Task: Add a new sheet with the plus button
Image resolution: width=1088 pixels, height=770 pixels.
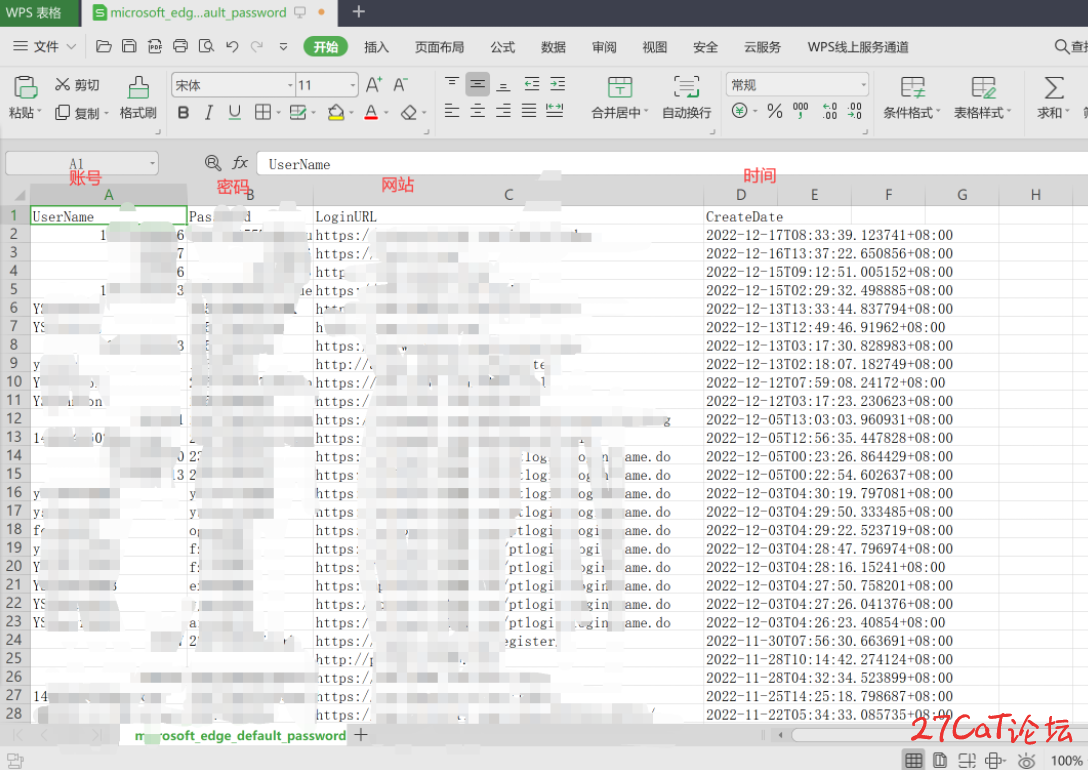Action: [x=361, y=735]
